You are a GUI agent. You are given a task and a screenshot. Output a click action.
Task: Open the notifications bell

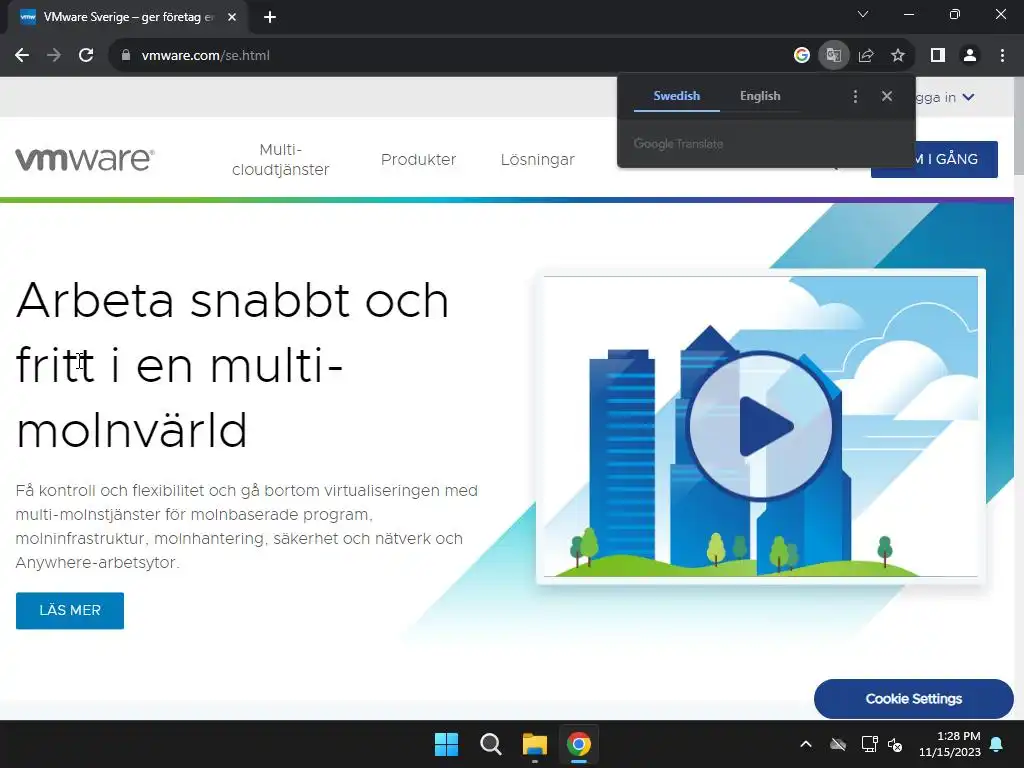[997, 744]
